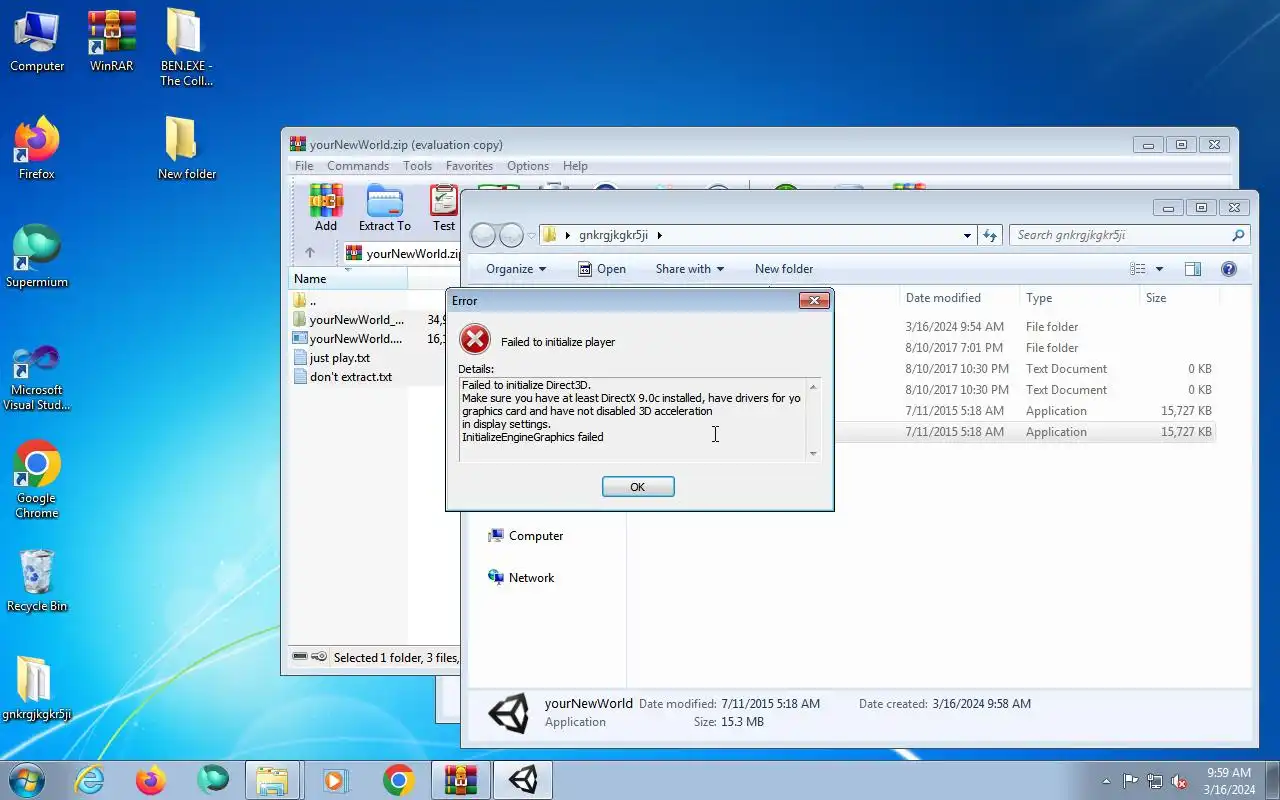Screen dimensions: 1280x800
Task: Open Windows Media Player from taskbar
Action: [337, 781]
